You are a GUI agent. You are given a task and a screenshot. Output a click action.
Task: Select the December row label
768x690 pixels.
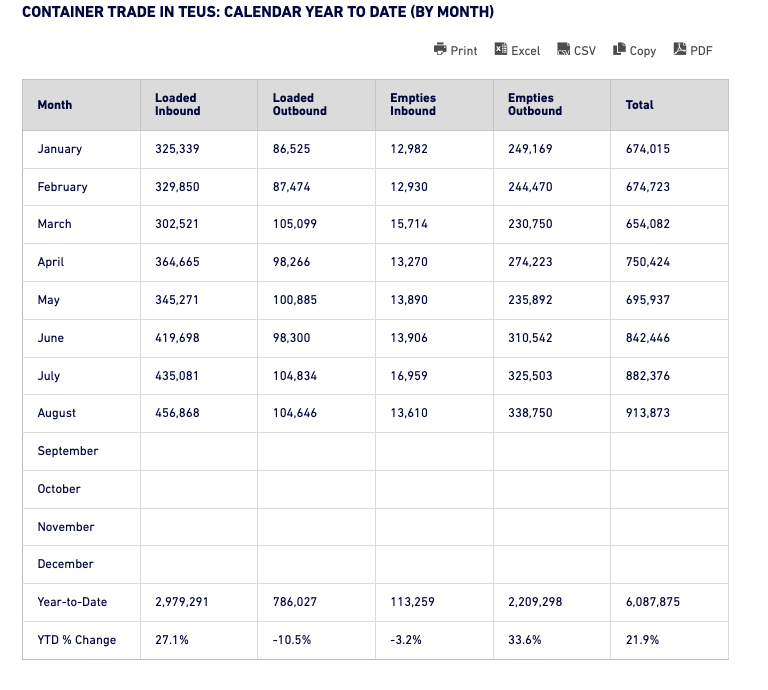[x=65, y=564]
